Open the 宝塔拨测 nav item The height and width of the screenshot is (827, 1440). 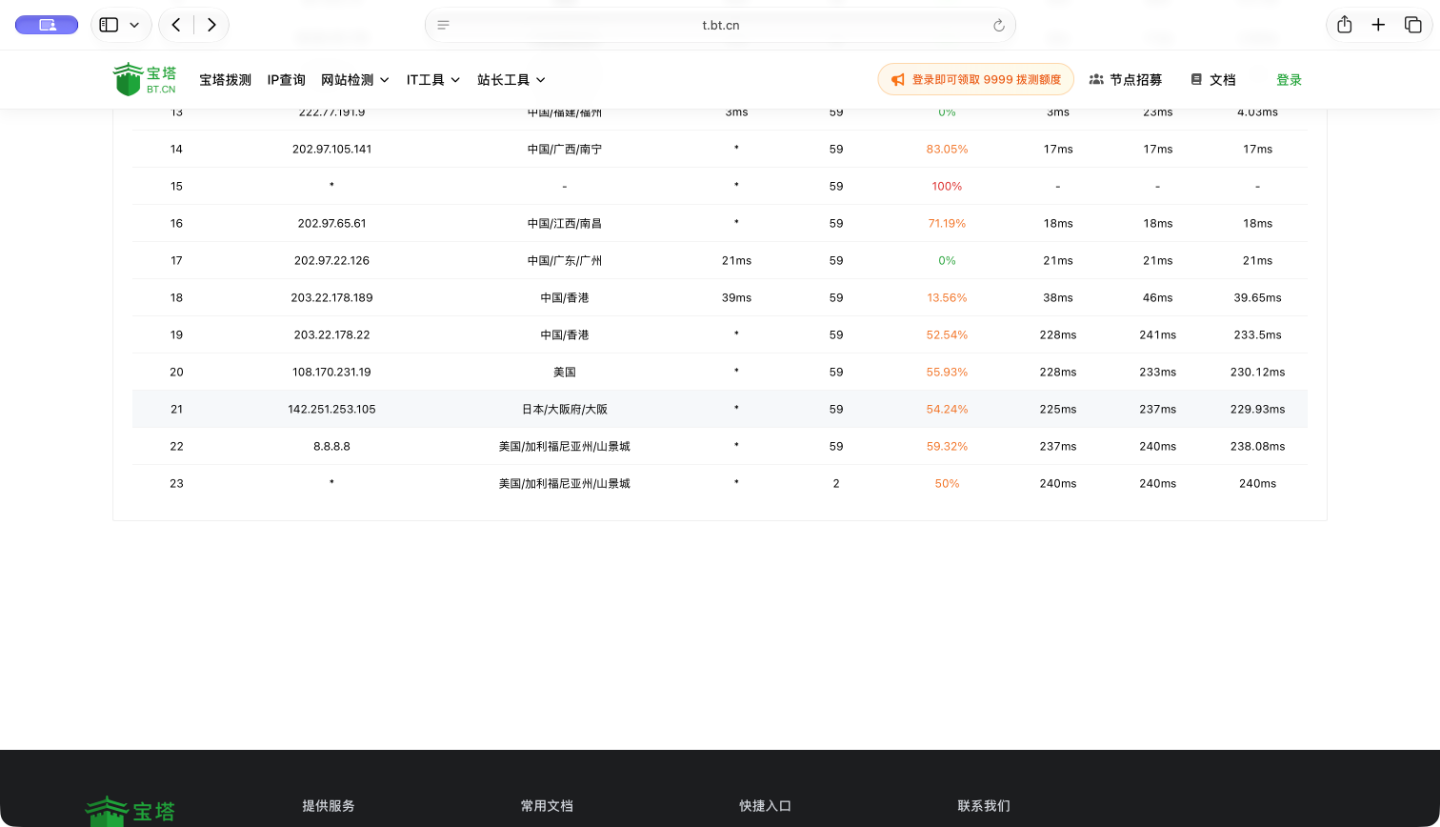225,80
